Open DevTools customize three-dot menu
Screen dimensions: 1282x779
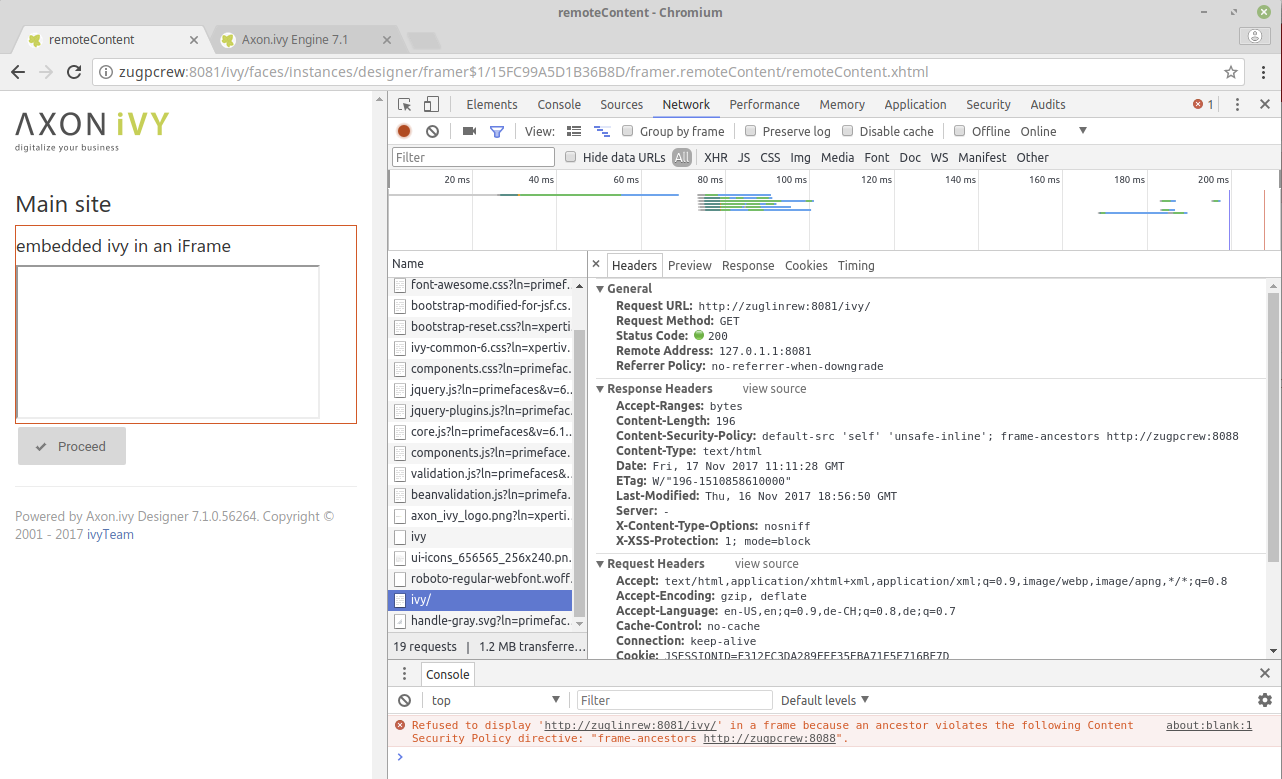(1237, 104)
